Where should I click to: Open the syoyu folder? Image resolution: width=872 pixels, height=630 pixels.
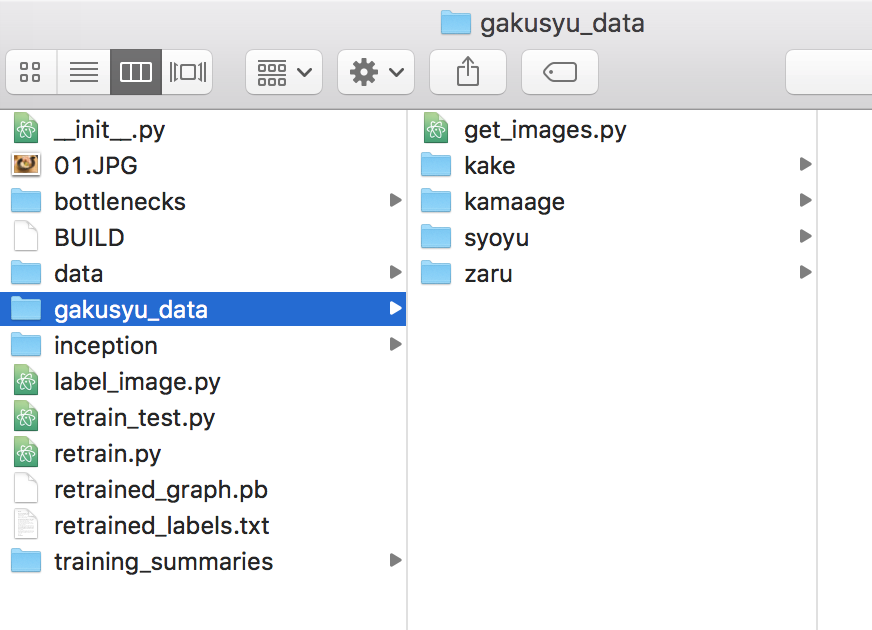point(496,237)
